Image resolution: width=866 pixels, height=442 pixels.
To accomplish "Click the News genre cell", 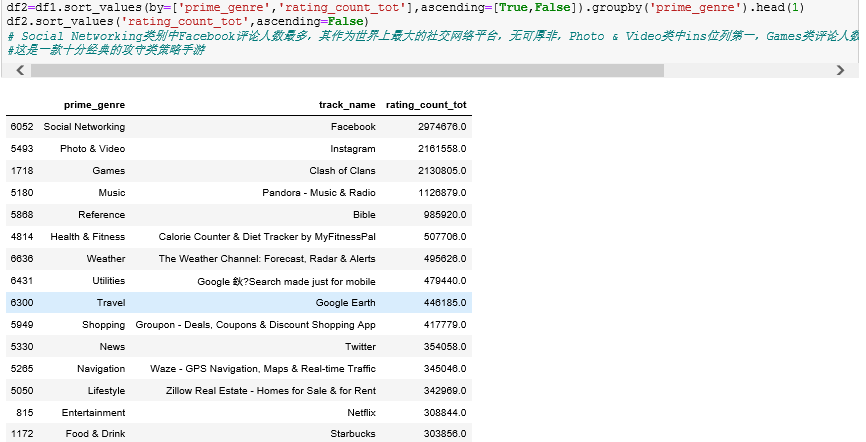I will pos(112,347).
